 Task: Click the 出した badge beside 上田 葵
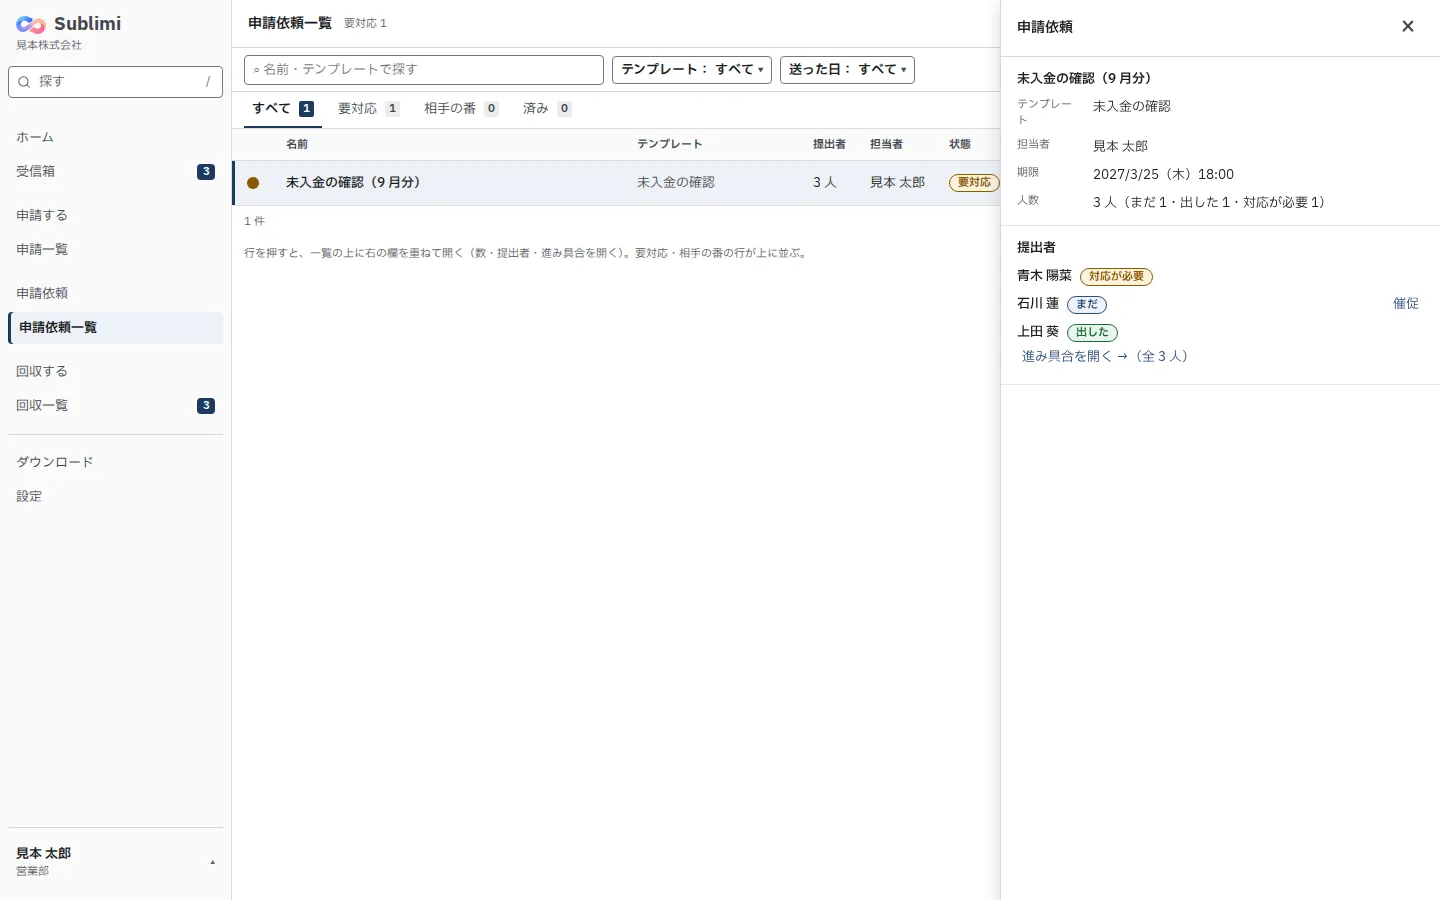[x=1092, y=333]
